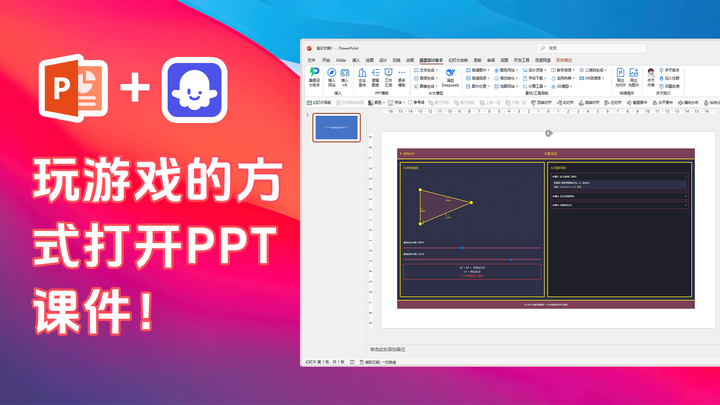The image size is (720, 405).
Task: Click the 逻辑图表 template icon
Action: [375, 74]
